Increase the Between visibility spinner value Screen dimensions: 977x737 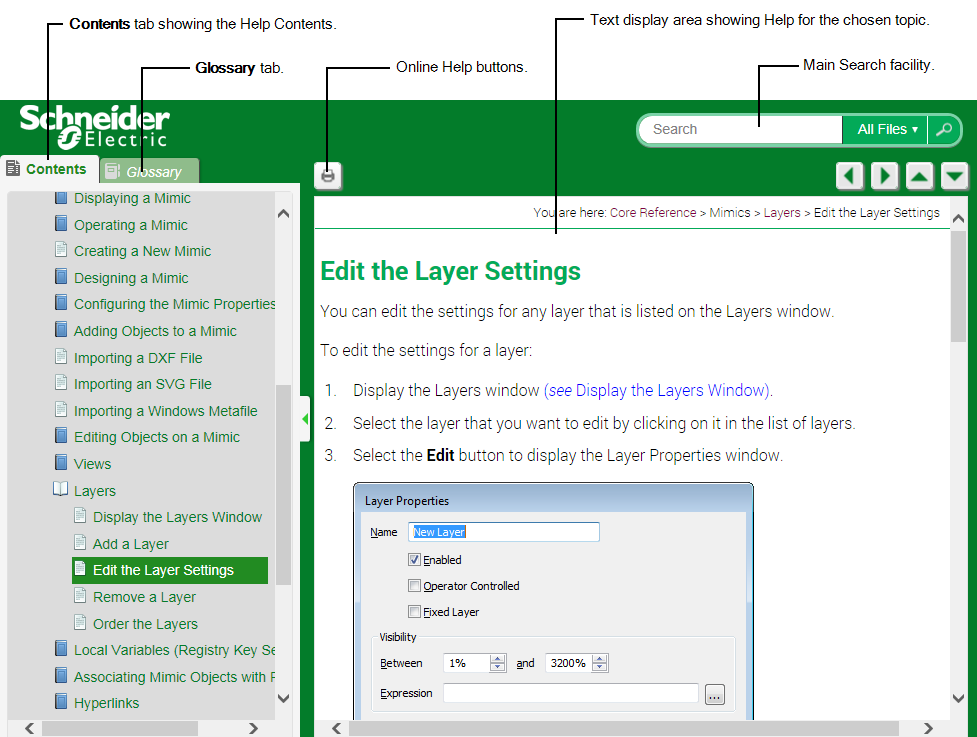(x=498, y=658)
